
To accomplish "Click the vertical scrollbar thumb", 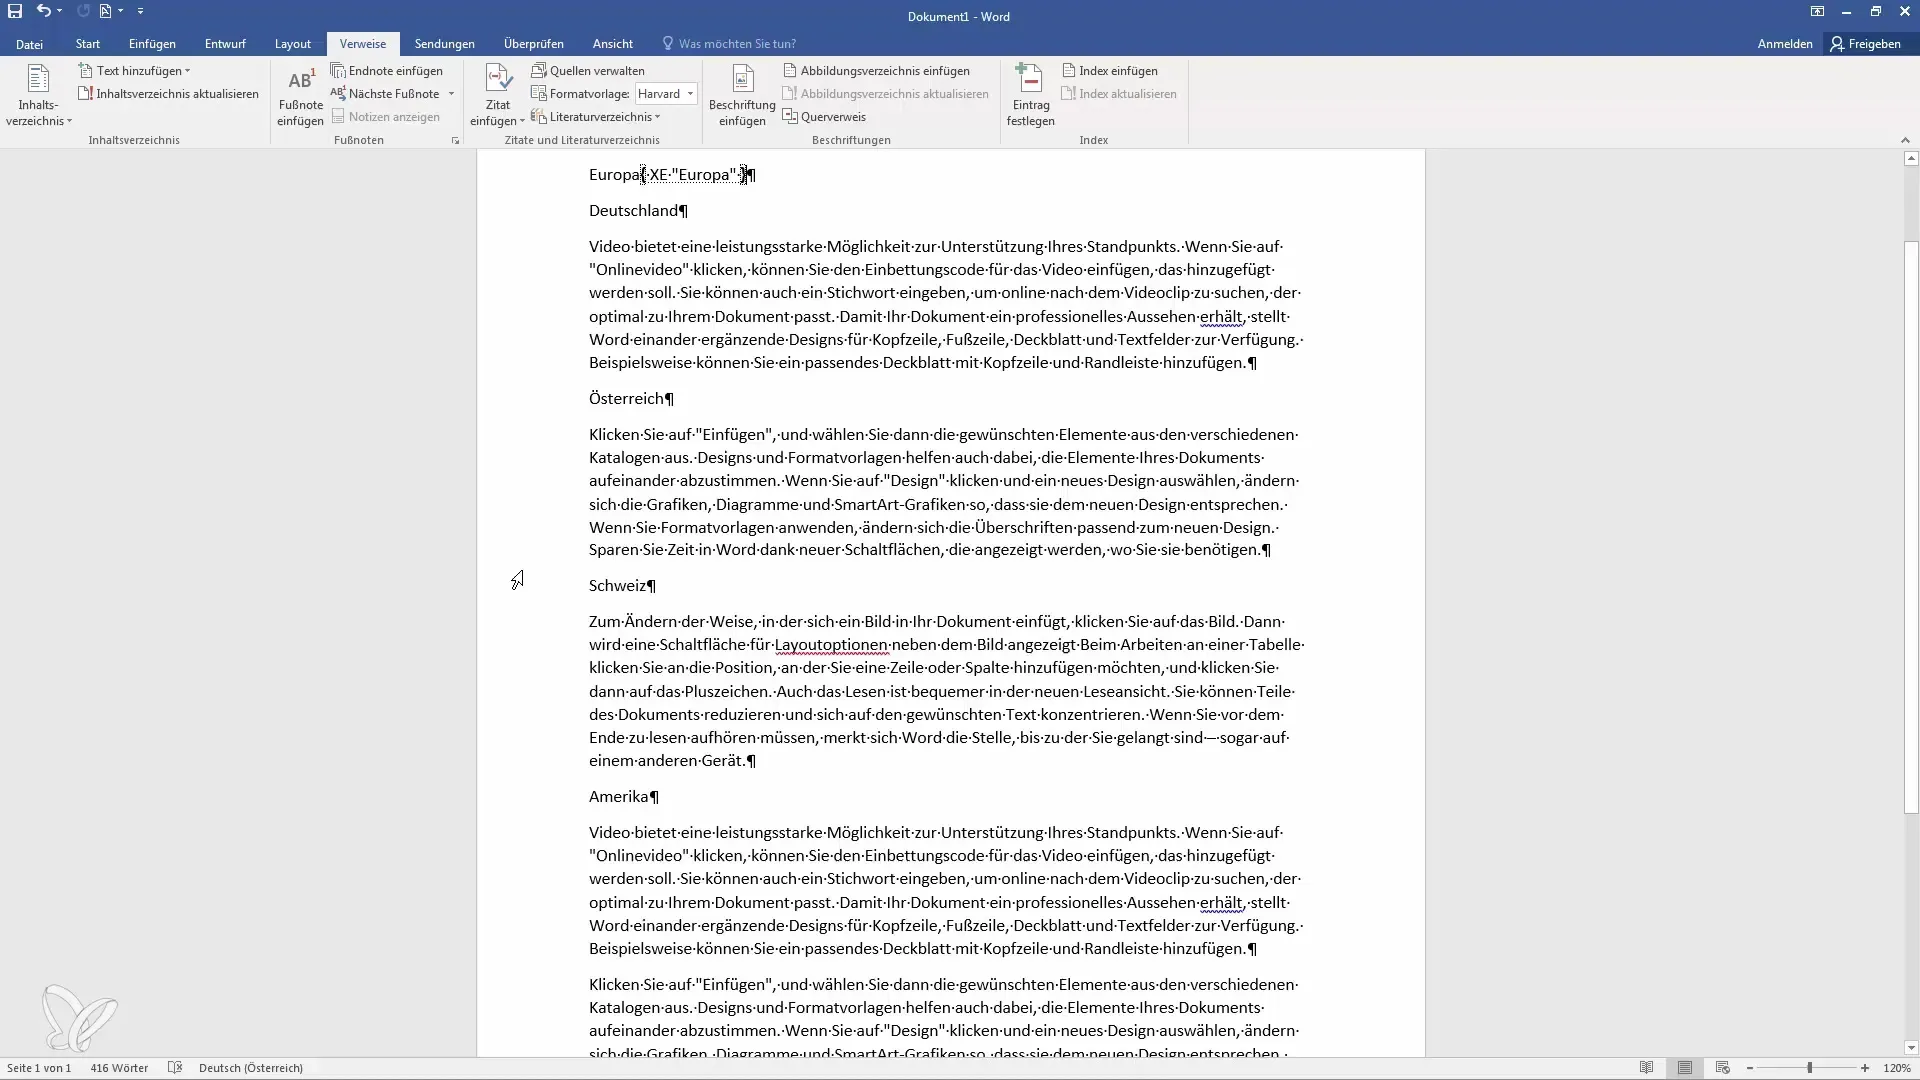I will coord(1911,527).
